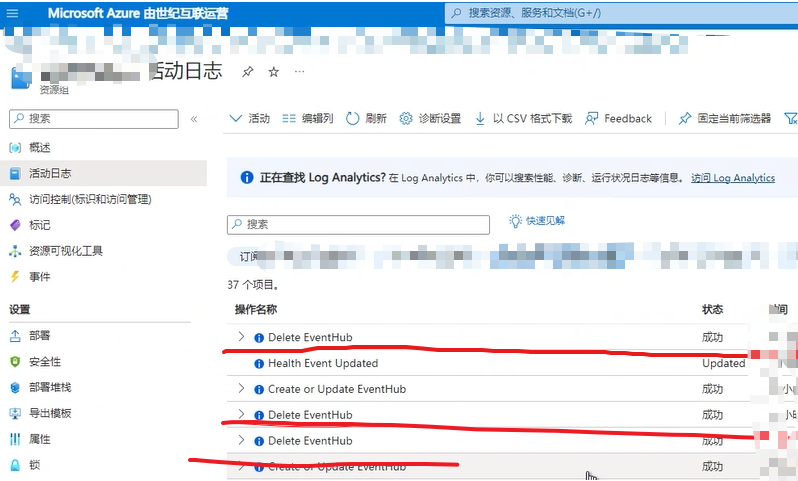Viewport: 798px width, 481px height.
Task: Click the top Azure resource search box
Action: pyautogui.click(x=620, y=14)
